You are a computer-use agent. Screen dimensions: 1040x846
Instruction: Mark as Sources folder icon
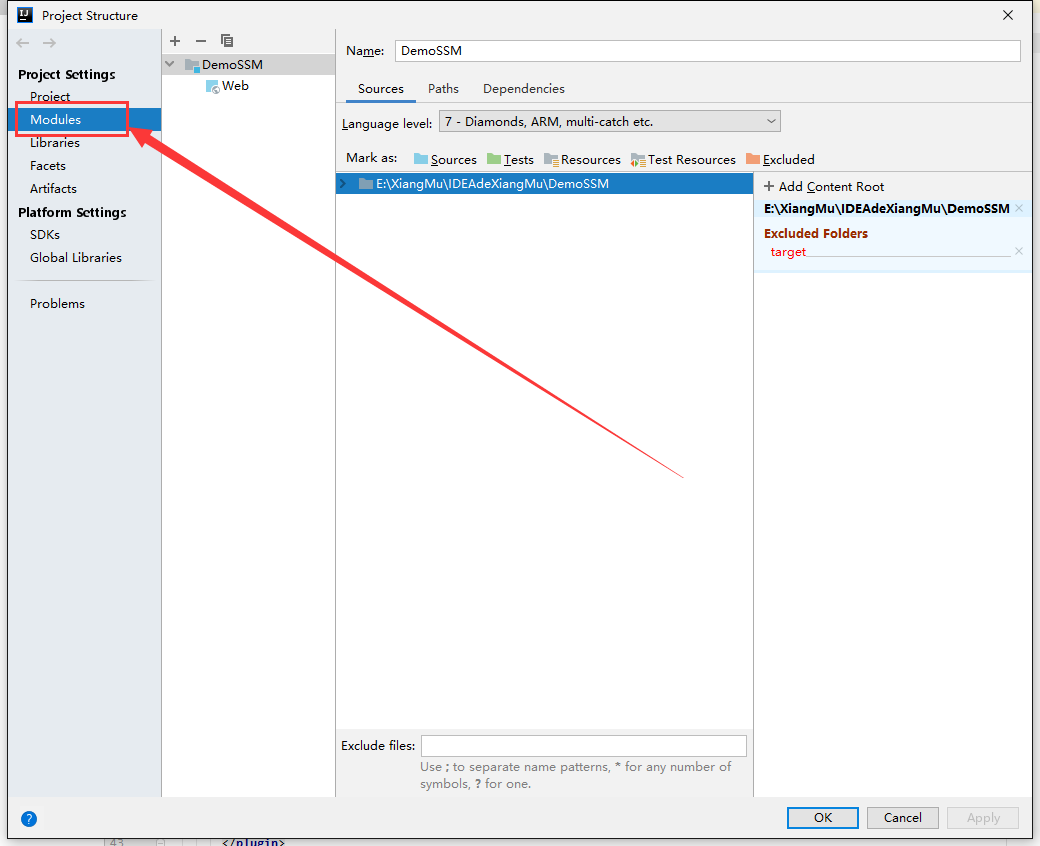421,159
